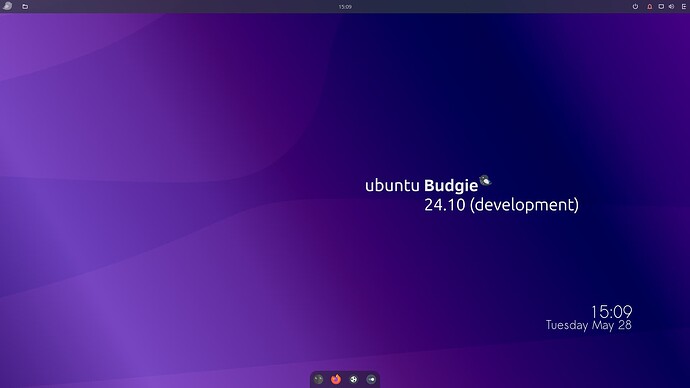Click the 'Tuesday May 28' date text
The height and width of the screenshot is (388, 690).
coord(589,325)
